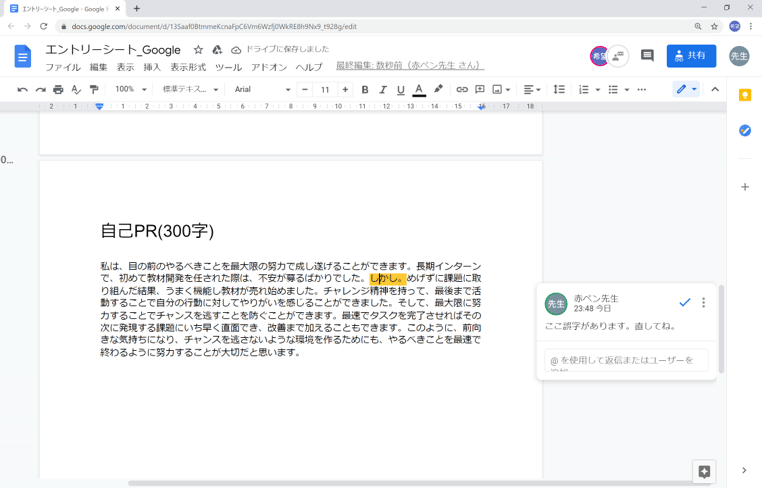Screen dimensions: 762x488
Task: Open the highlight color marker
Action: pyautogui.click(x=438, y=89)
